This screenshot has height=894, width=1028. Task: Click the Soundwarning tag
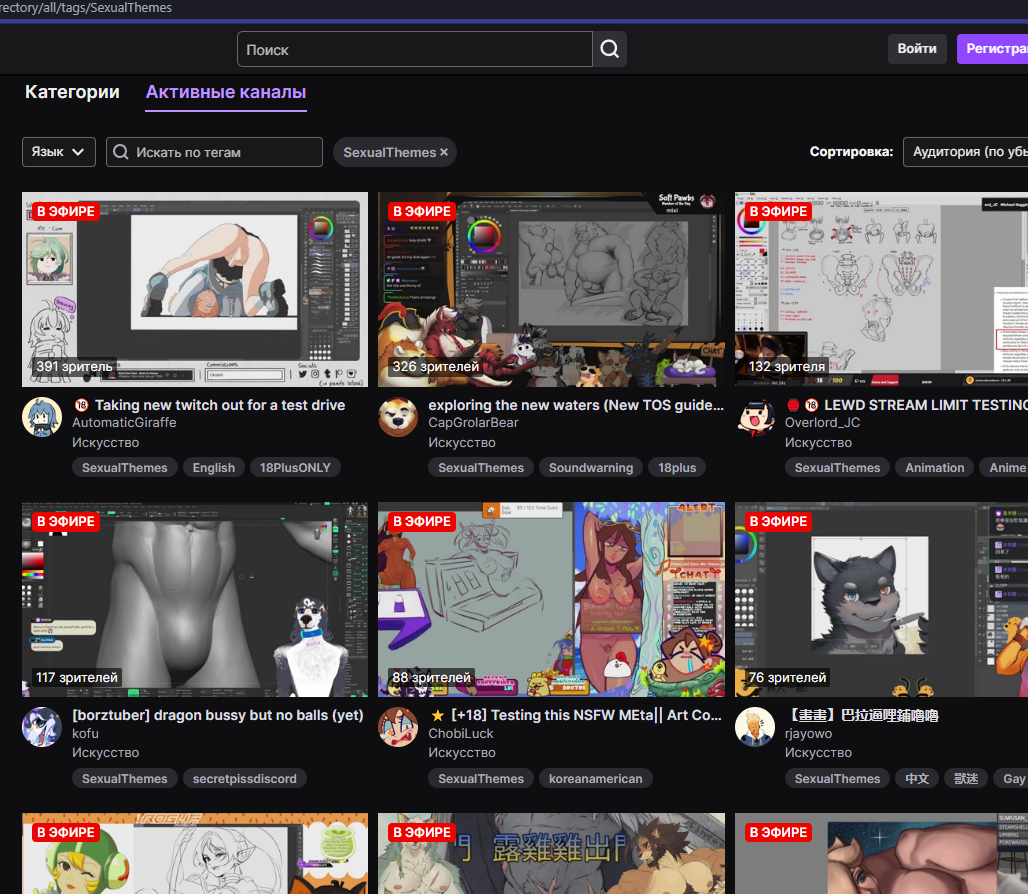[x=591, y=467]
